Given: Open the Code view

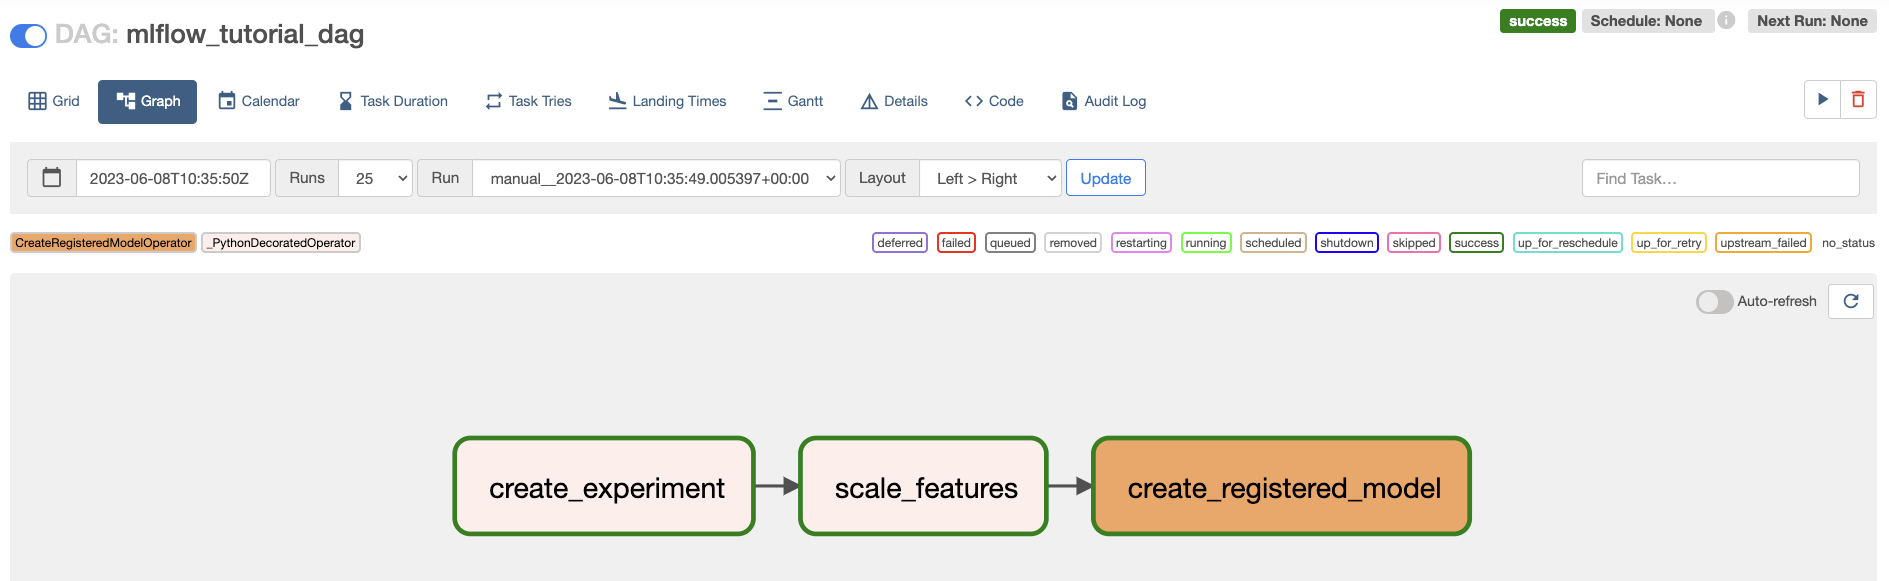Looking at the screenshot, I should tap(994, 101).
